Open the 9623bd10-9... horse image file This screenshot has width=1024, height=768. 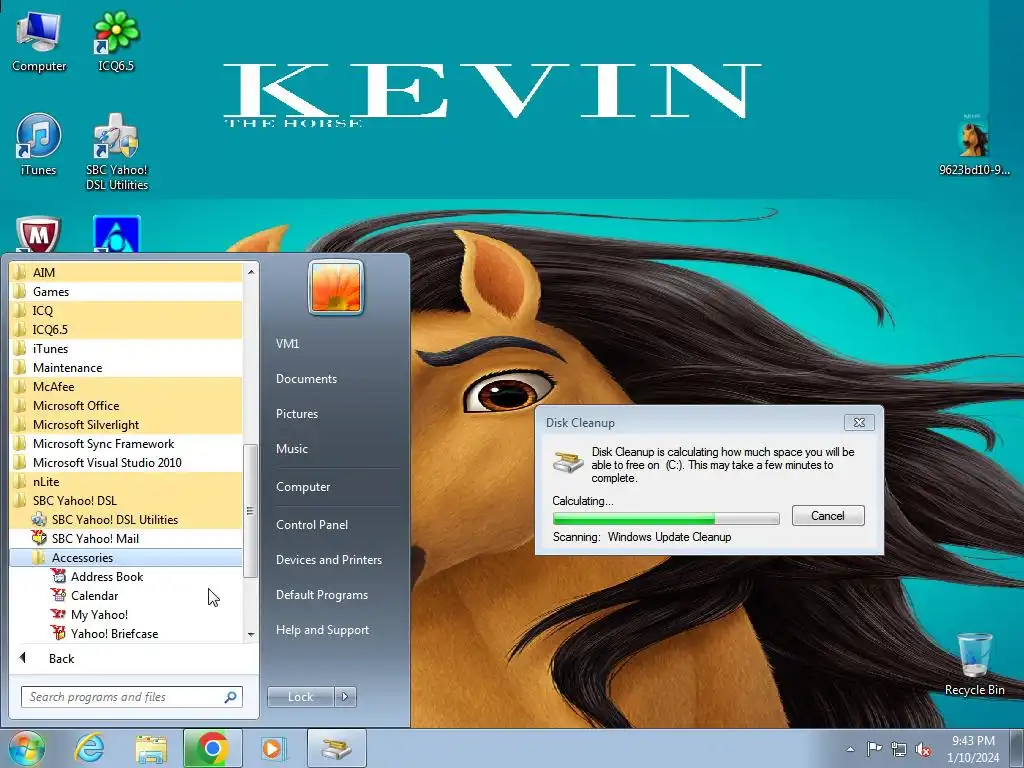coord(974,145)
